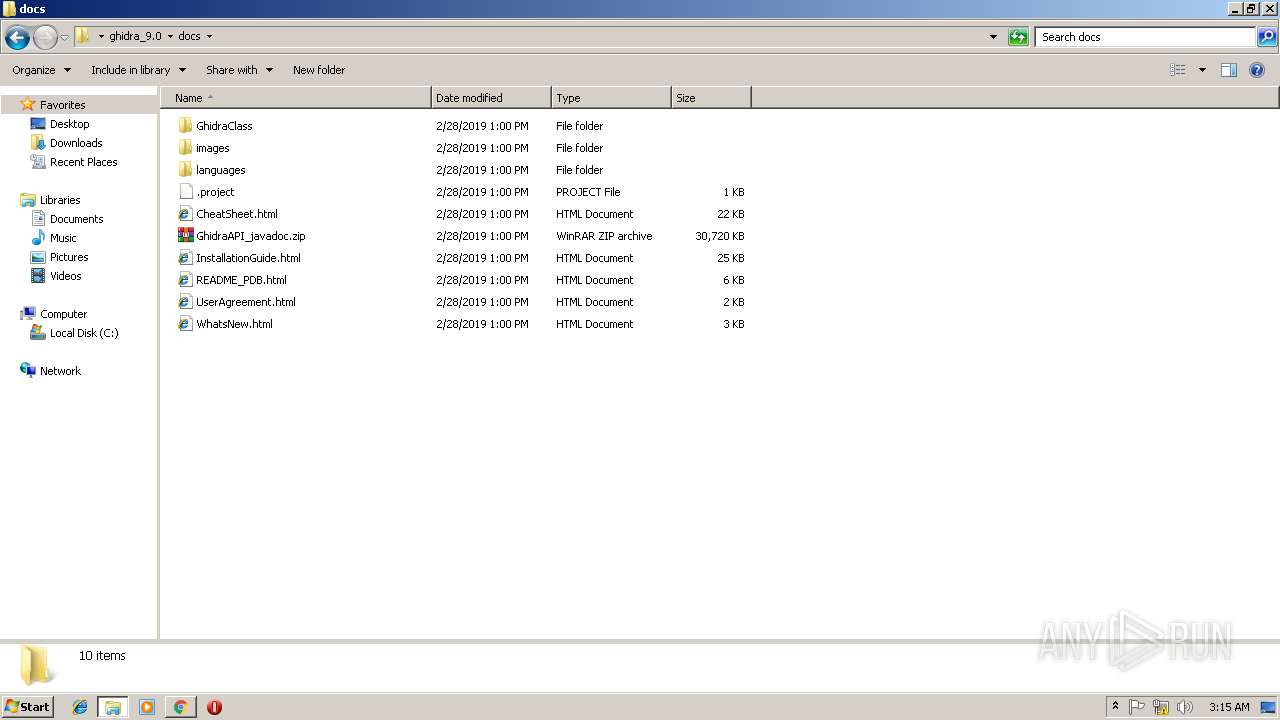Viewport: 1280px width, 720px height.
Task: Click the PROJECT File type cell
Action: point(588,192)
